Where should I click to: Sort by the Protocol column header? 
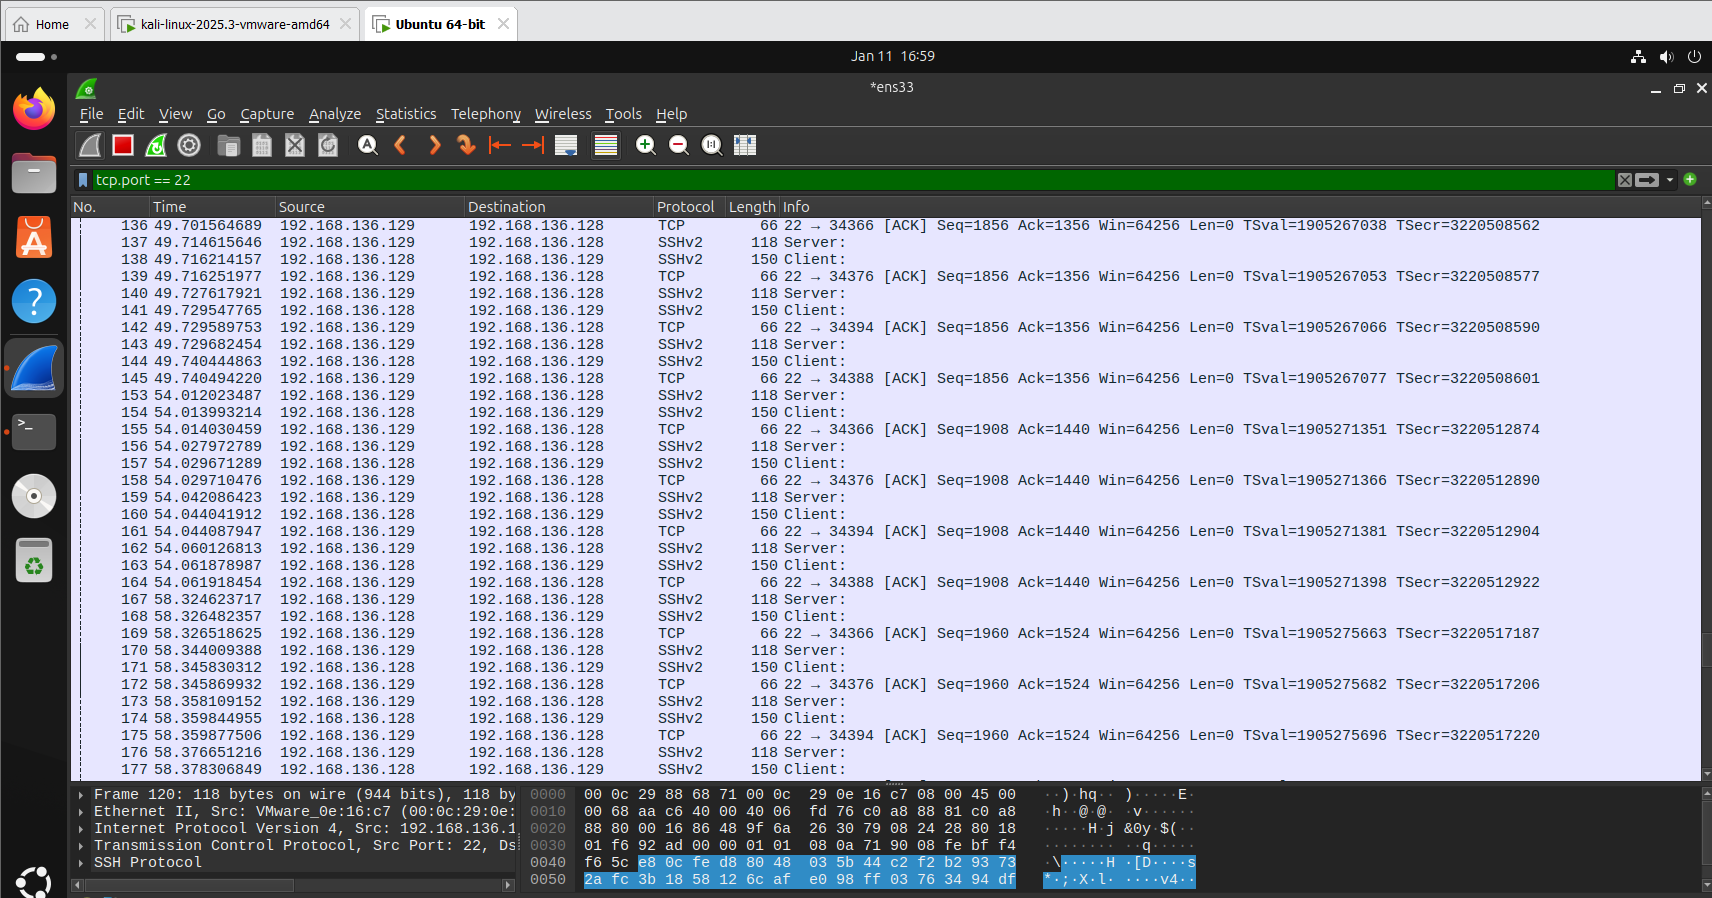[x=690, y=207]
